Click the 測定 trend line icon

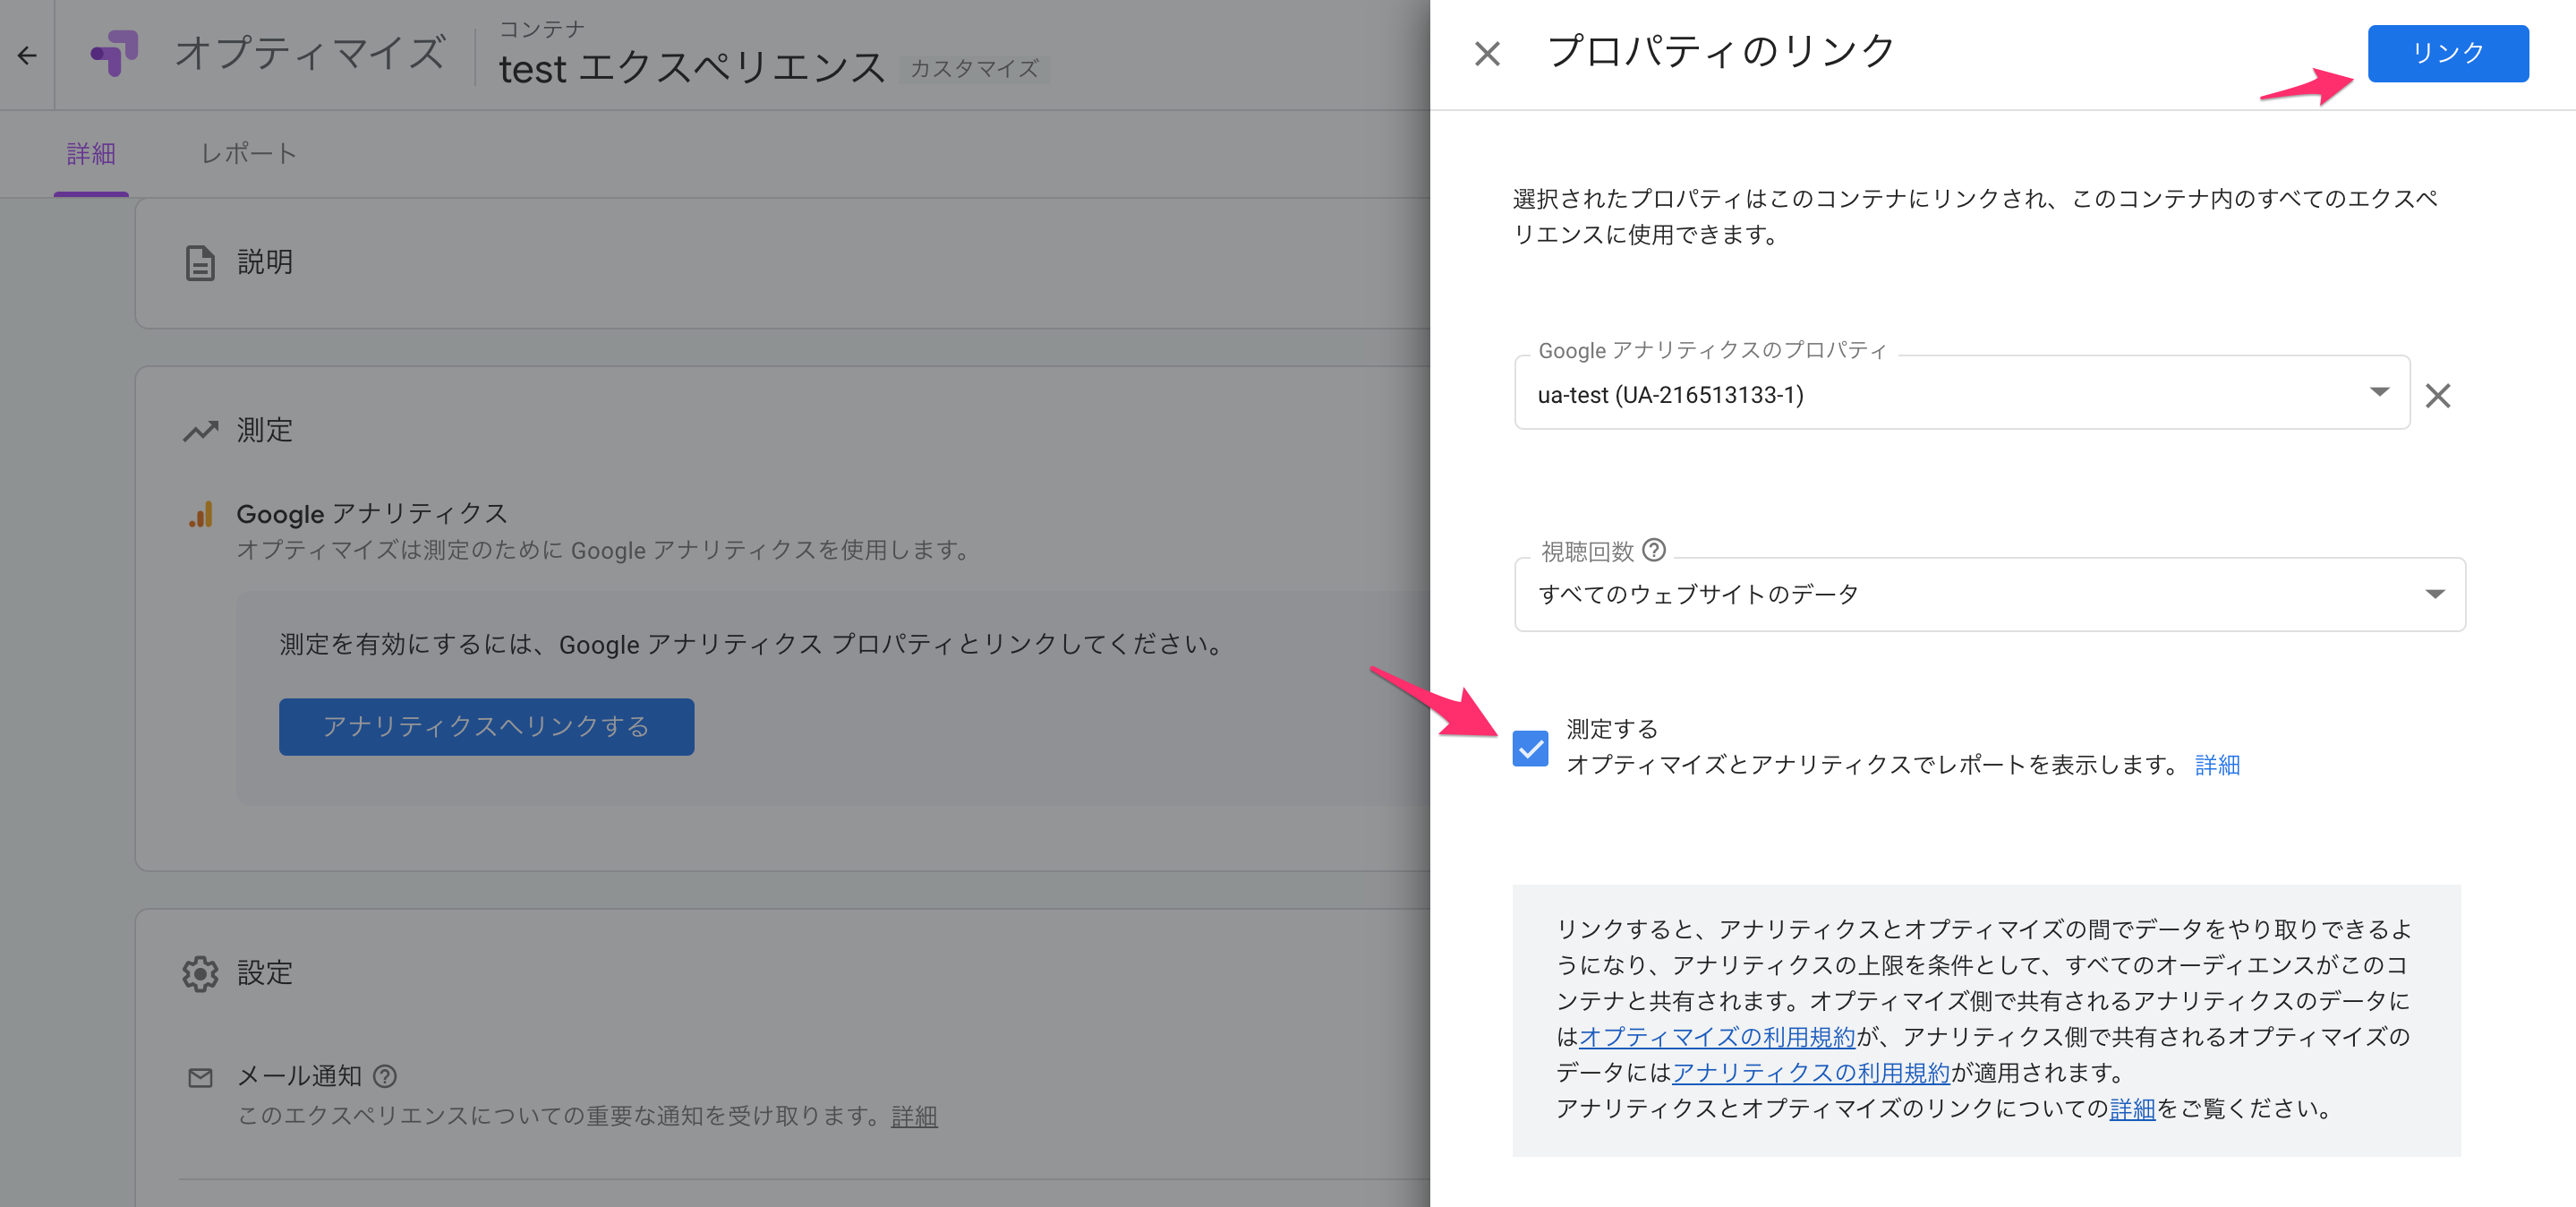click(x=201, y=431)
